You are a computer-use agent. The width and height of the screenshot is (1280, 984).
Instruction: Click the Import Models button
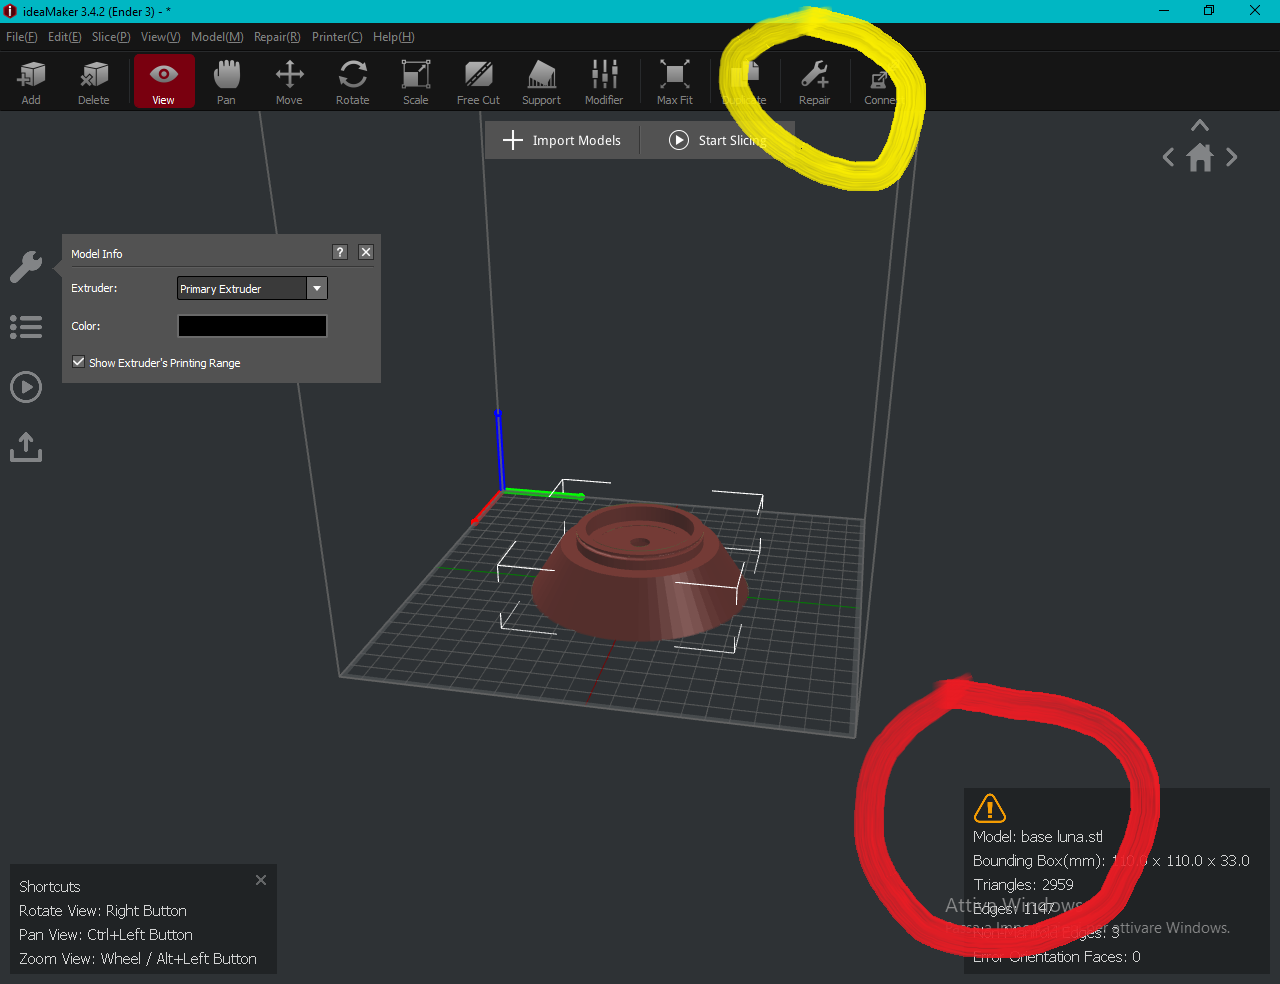click(562, 140)
